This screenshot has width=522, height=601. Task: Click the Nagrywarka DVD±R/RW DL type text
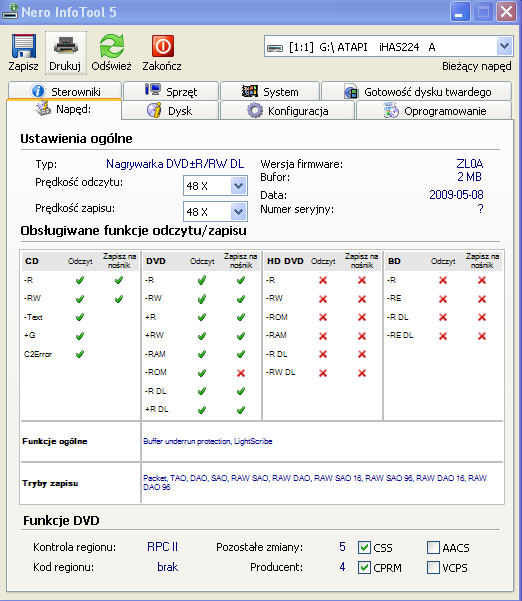coord(175,164)
